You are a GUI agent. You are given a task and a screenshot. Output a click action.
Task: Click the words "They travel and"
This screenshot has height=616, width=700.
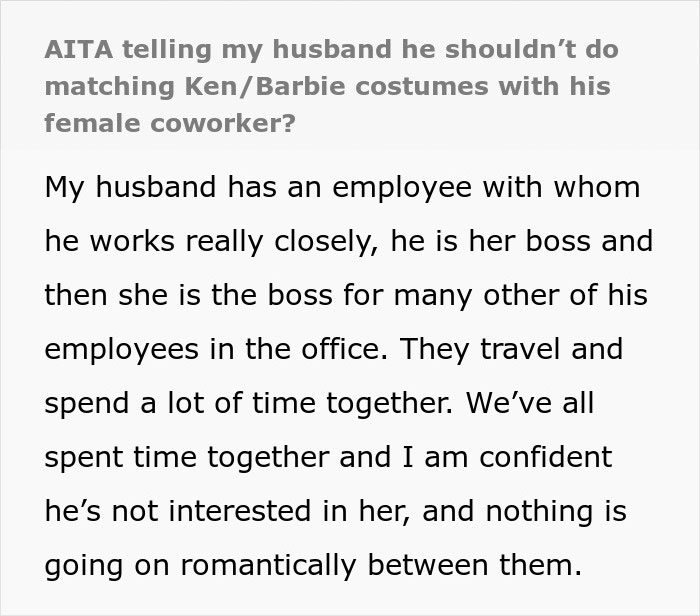pyautogui.click(x=511, y=350)
